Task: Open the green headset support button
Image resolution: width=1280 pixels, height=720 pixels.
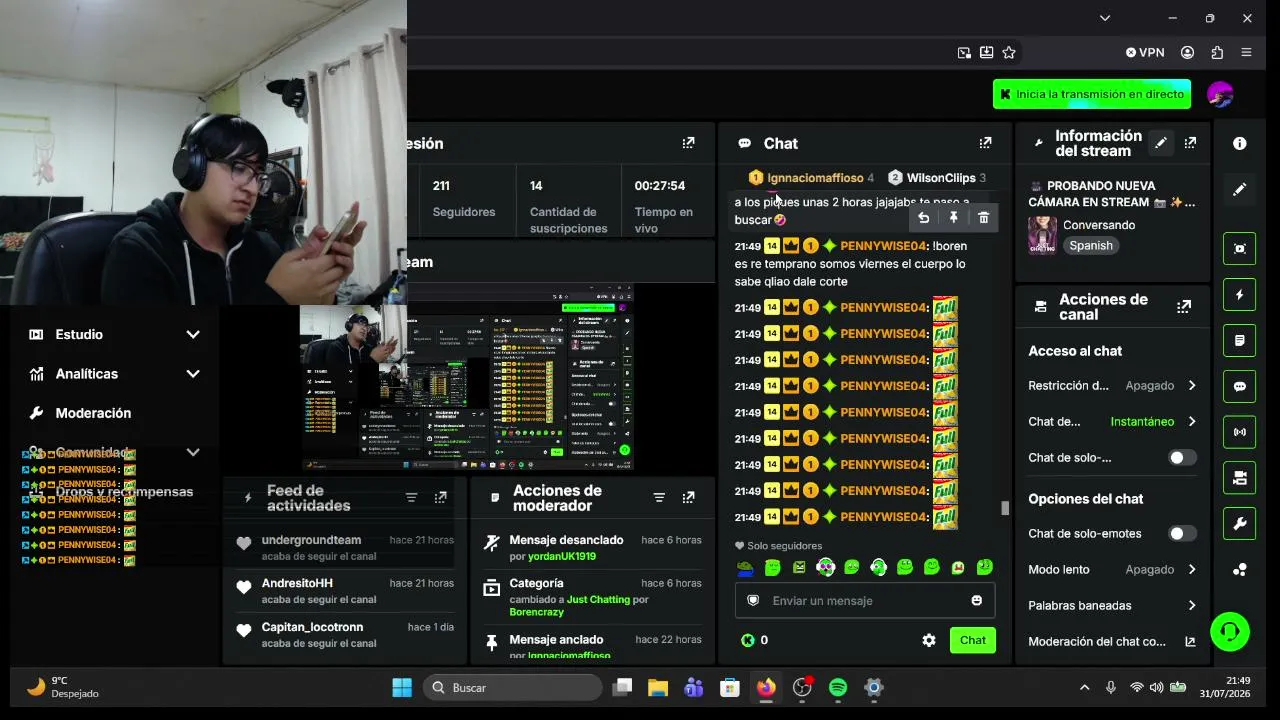Action: 1230,631
